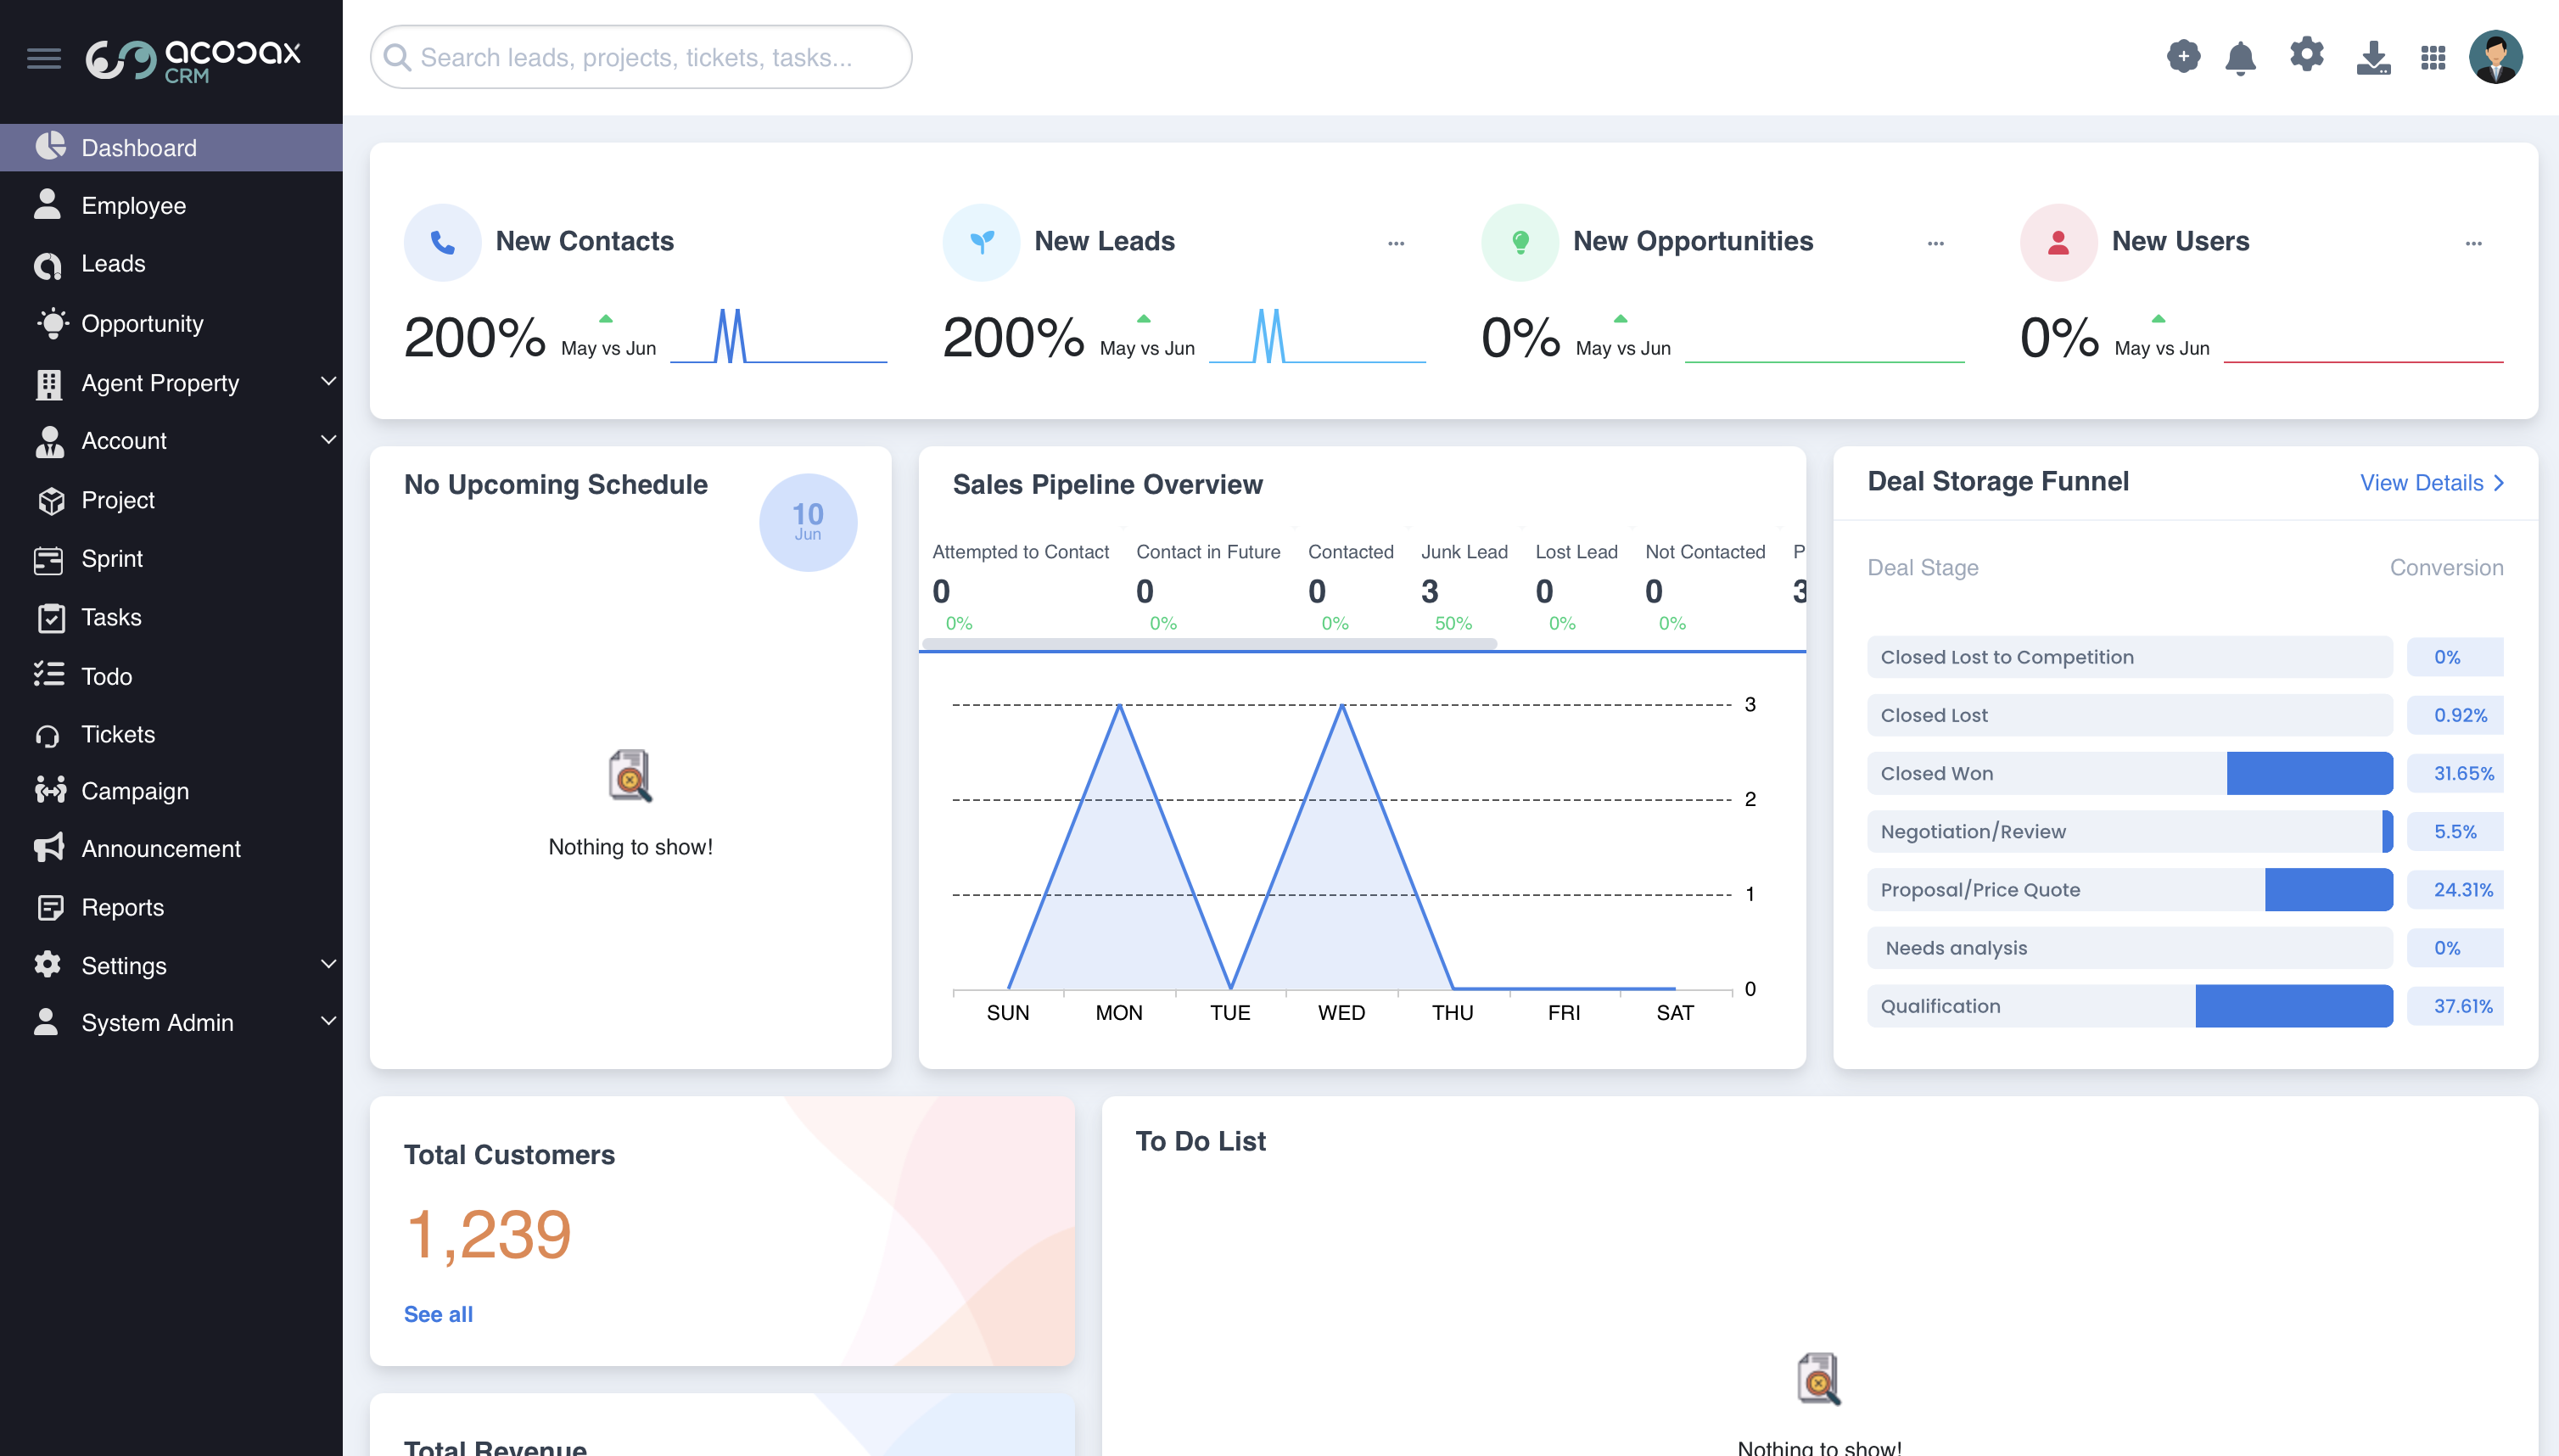Click the Settings gear sidebar icon
Image resolution: width=2559 pixels, height=1456 pixels.
coord(48,965)
